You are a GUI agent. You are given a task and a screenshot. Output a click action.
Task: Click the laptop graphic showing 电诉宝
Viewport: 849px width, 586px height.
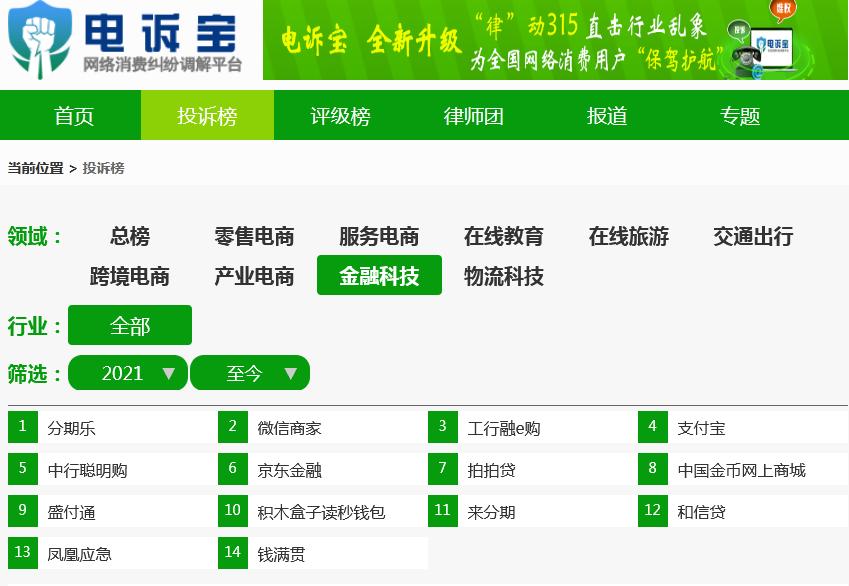(x=774, y=47)
